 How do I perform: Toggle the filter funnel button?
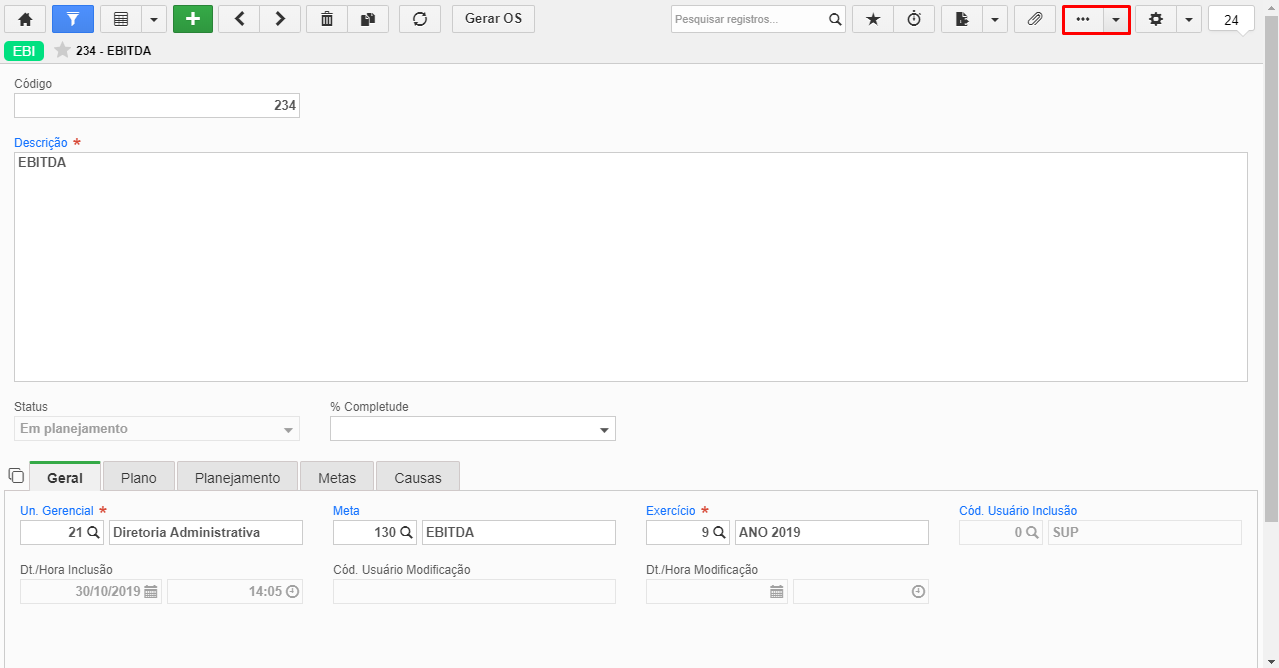(x=72, y=19)
